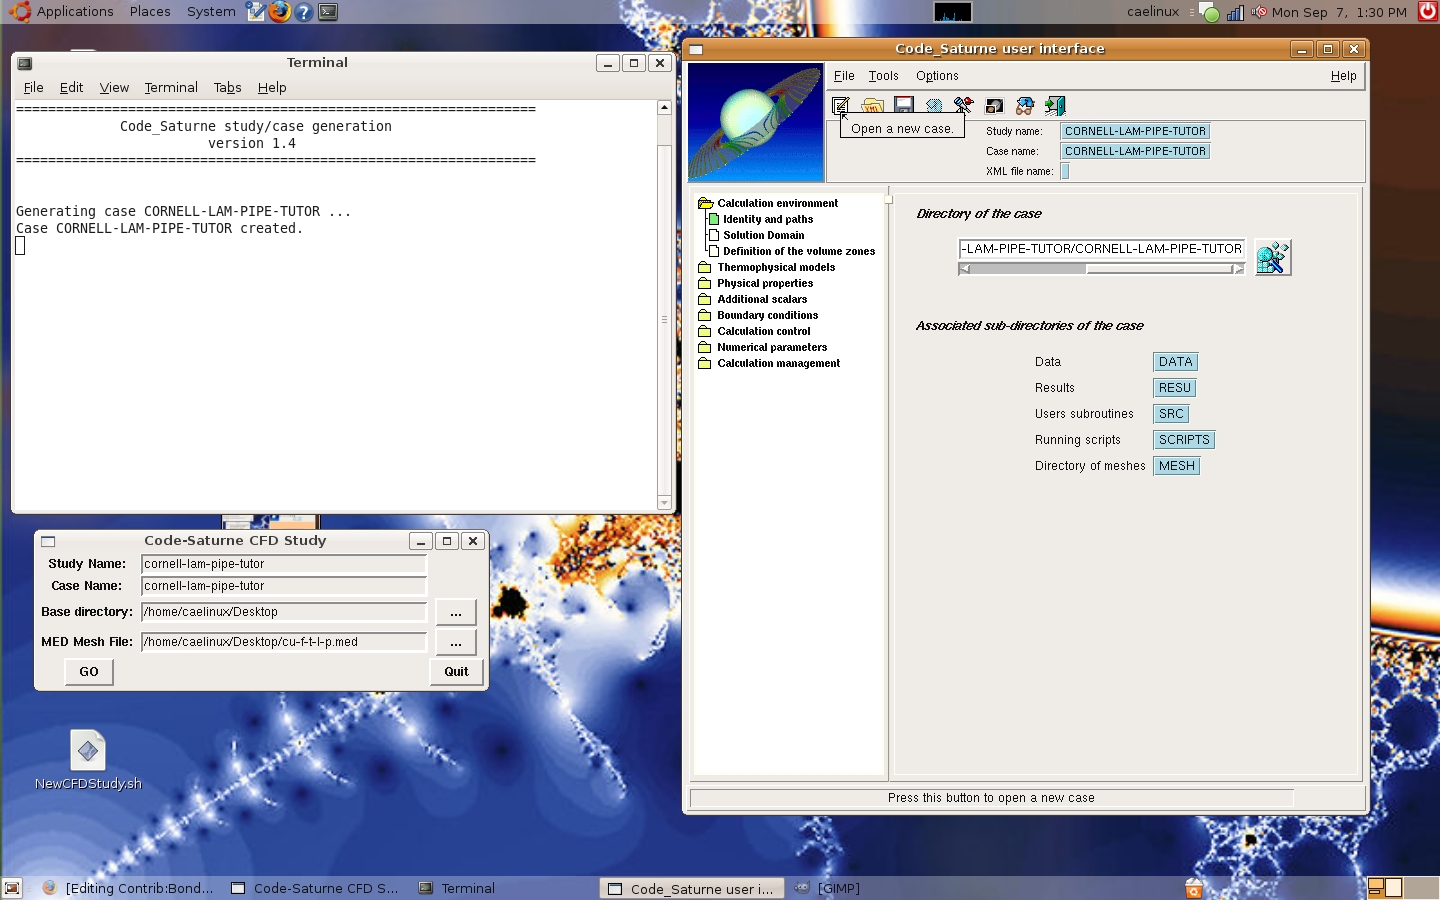1440x900 pixels.
Task: Click the red power shutdown icon
Action: pyautogui.click(x=1428, y=12)
